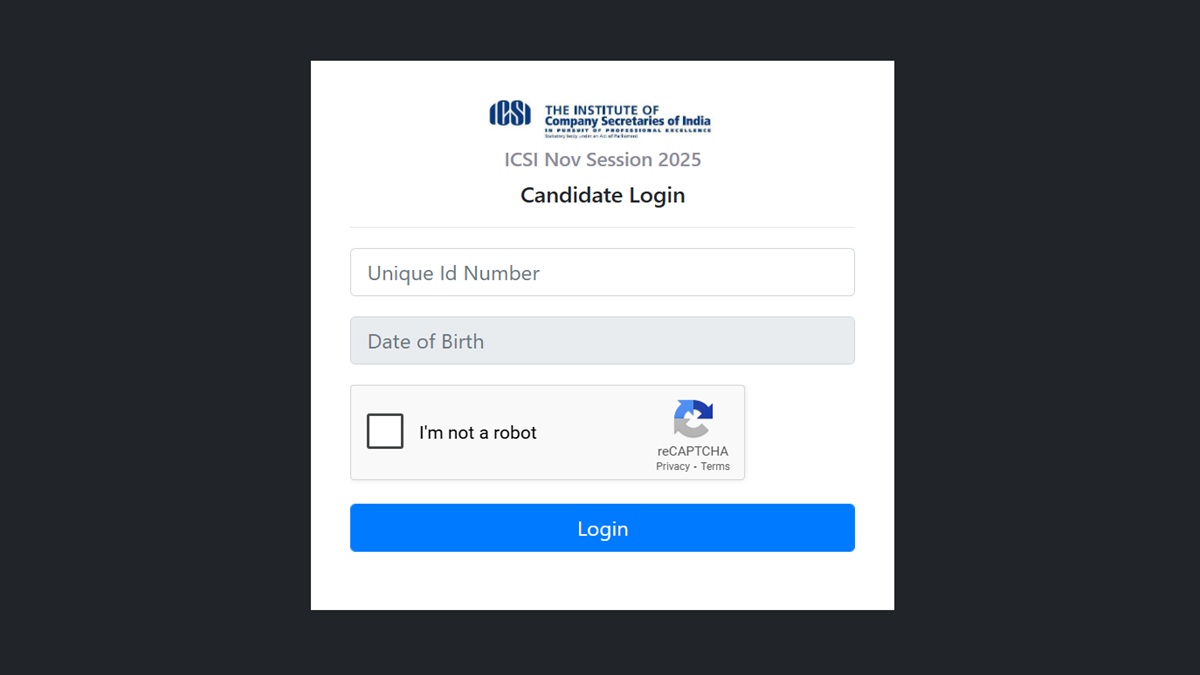This screenshot has width=1200, height=675.
Task: Click the divider line under Candidate Login
Action: click(602, 228)
